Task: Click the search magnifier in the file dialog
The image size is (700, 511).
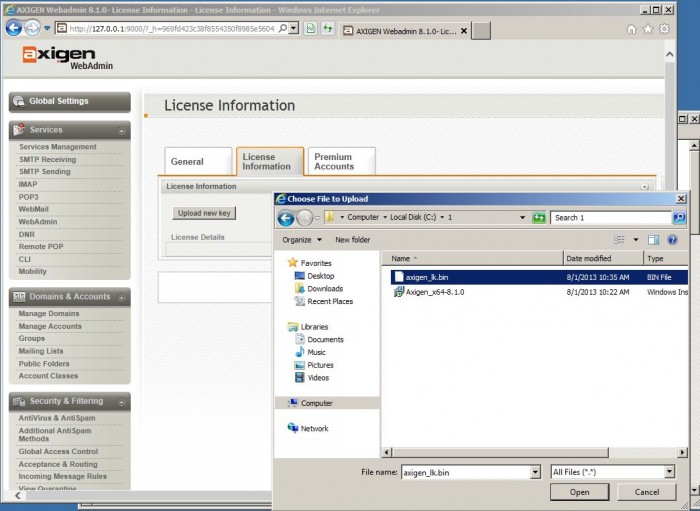Action: [x=679, y=218]
